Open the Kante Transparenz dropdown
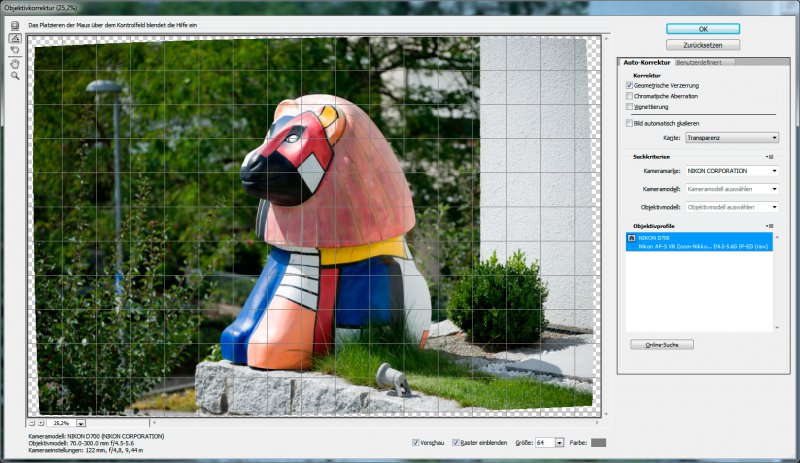 pos(732,138)
